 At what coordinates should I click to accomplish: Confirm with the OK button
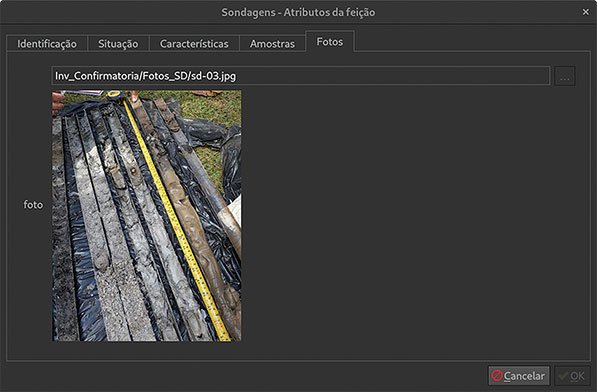click(x=572, y=376)
